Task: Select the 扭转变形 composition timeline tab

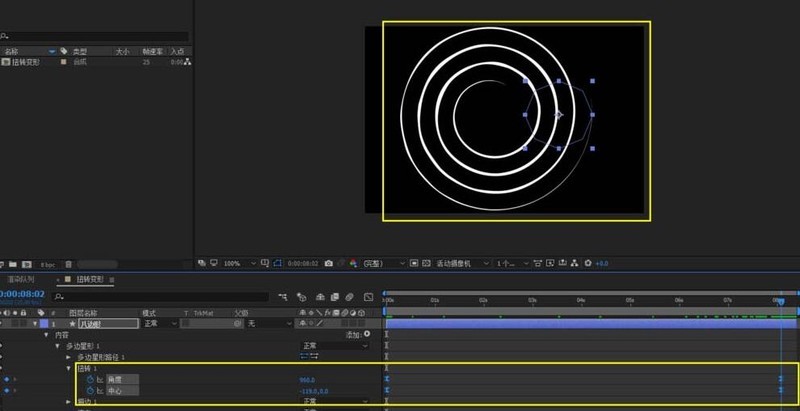Action: click(x=90, y=279)
